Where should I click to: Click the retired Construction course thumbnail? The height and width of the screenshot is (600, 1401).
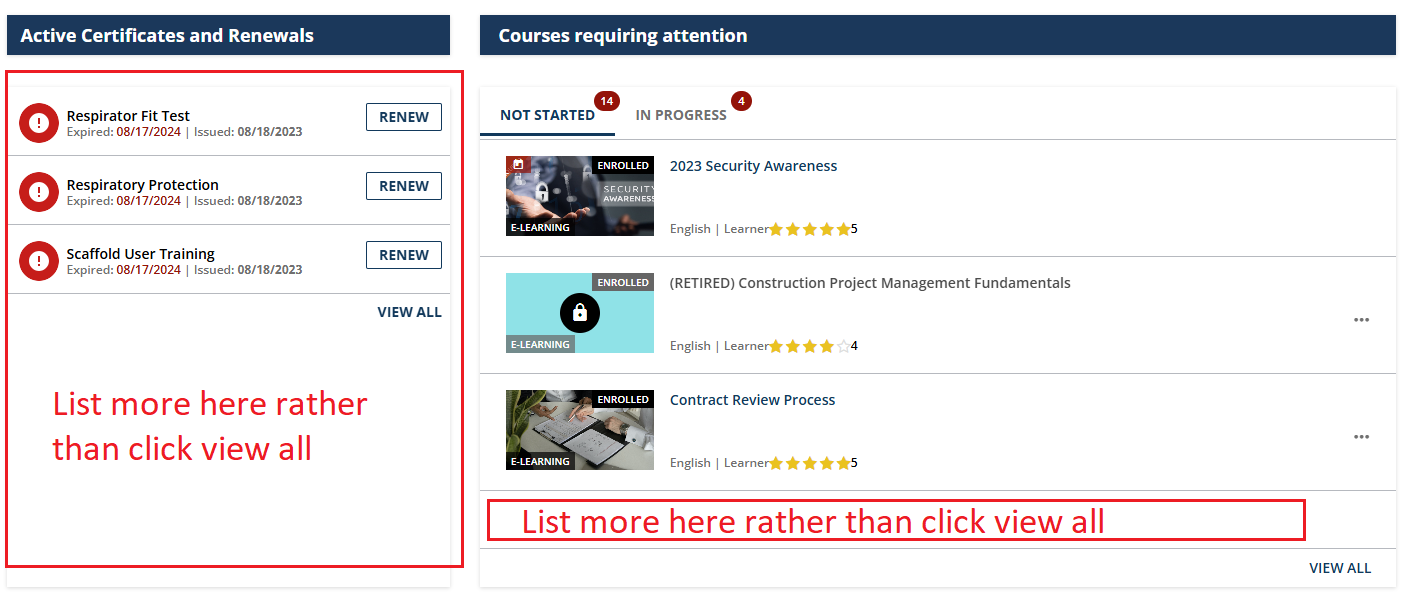580,313
